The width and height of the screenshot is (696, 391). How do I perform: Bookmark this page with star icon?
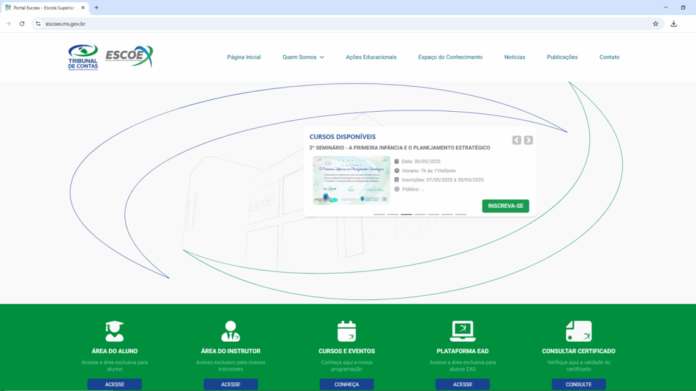(656, 24)
